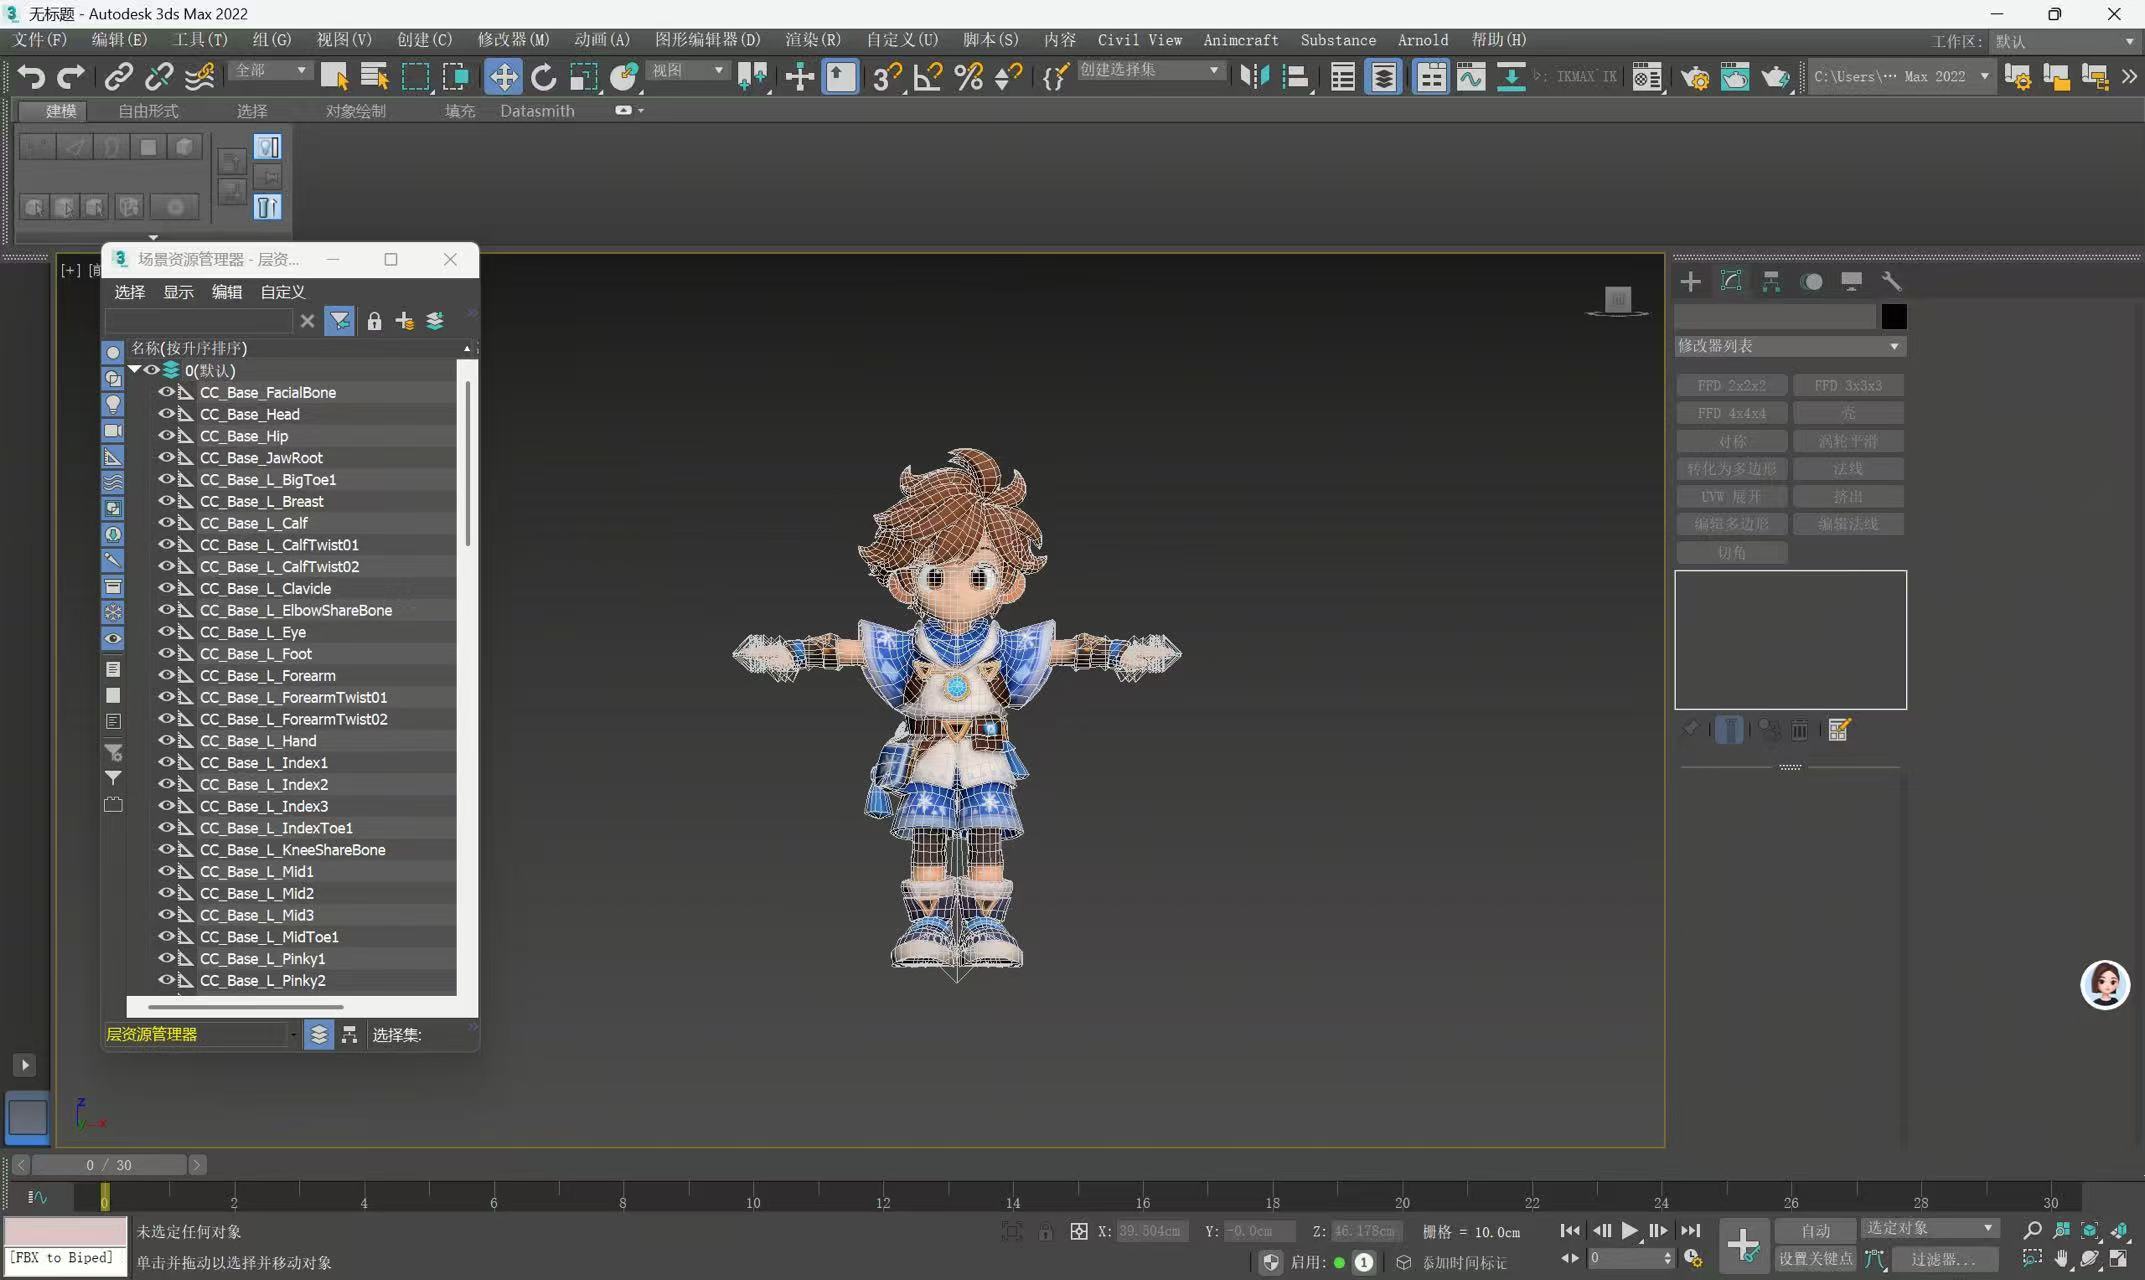Open the Curve Editor icon

coord(1470,76)
